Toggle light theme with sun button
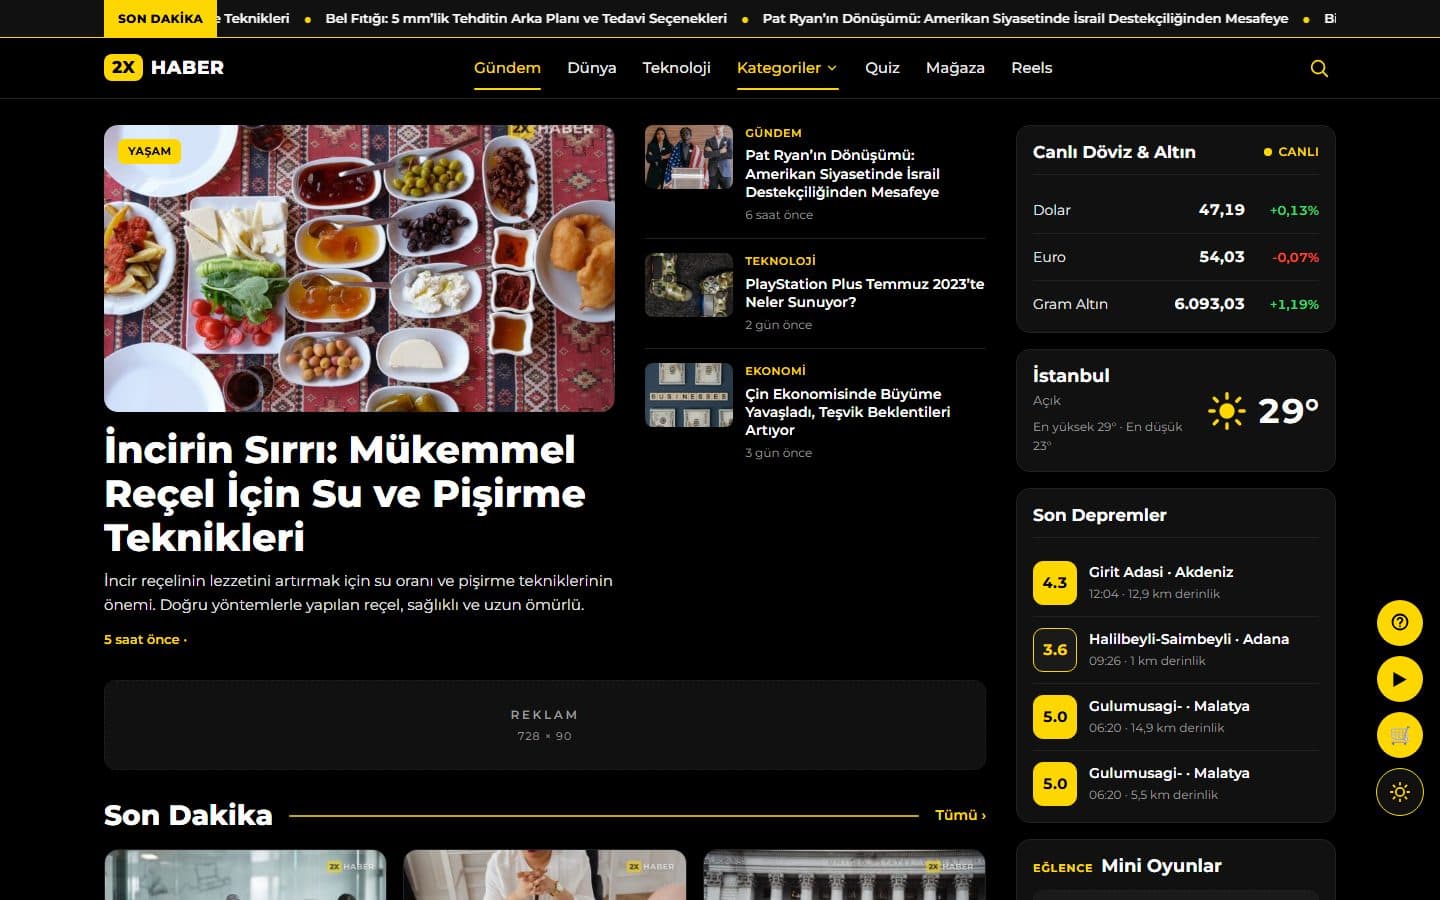Viewport: 1440px width, 900px height. coord(1400,792)
